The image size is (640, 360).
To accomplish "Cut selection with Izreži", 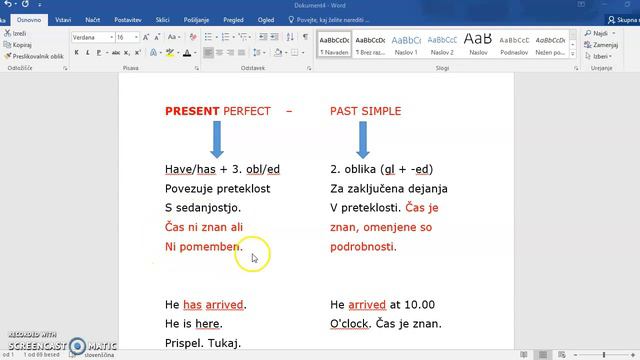I will coord(15,33).
